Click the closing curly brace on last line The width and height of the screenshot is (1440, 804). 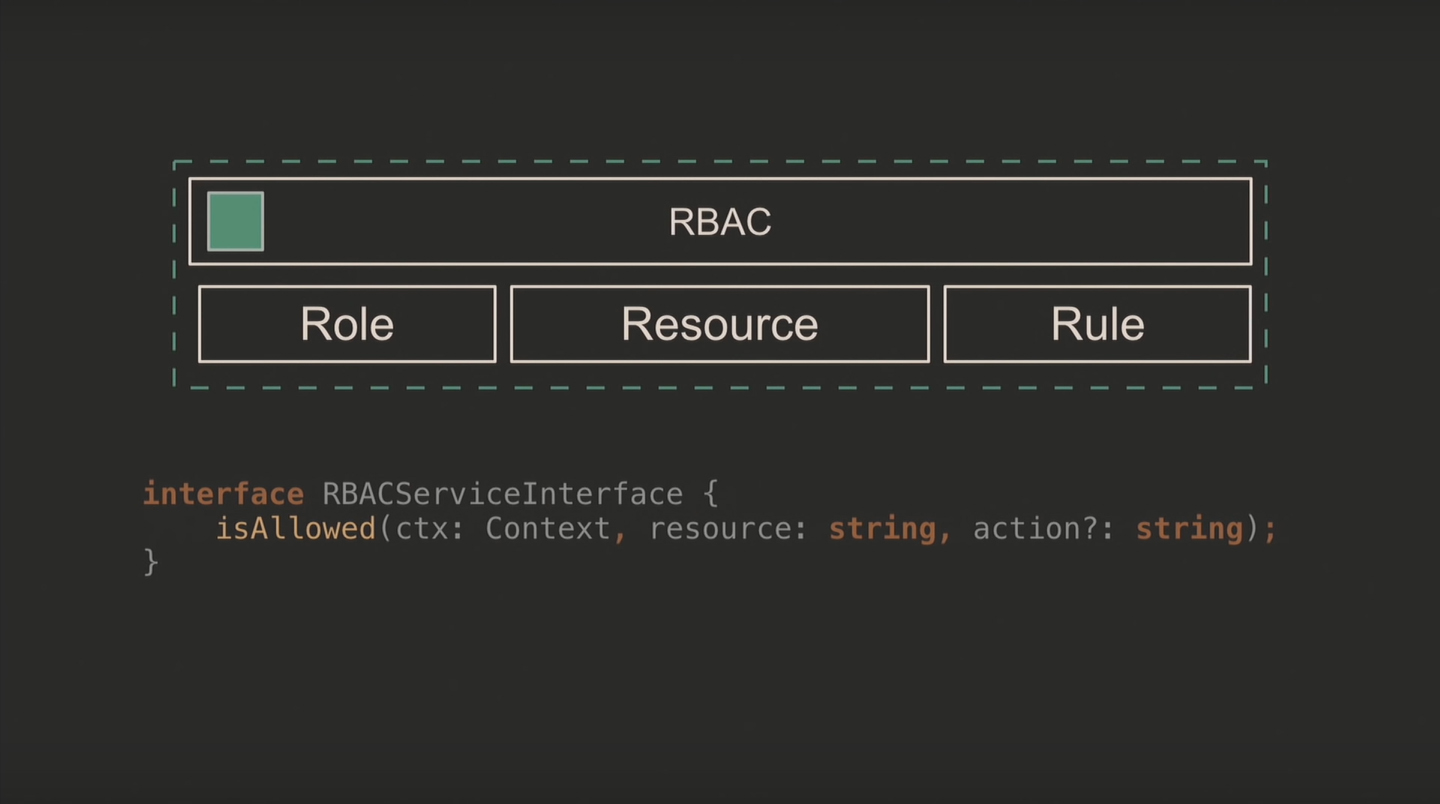[151, 562]
